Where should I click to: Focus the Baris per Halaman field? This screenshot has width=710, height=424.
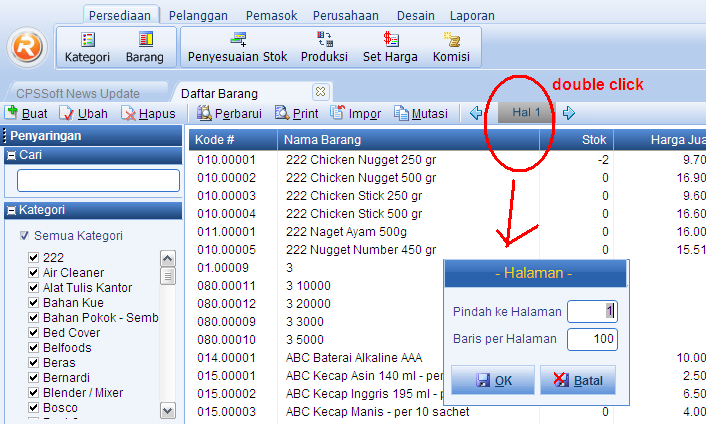592,339
